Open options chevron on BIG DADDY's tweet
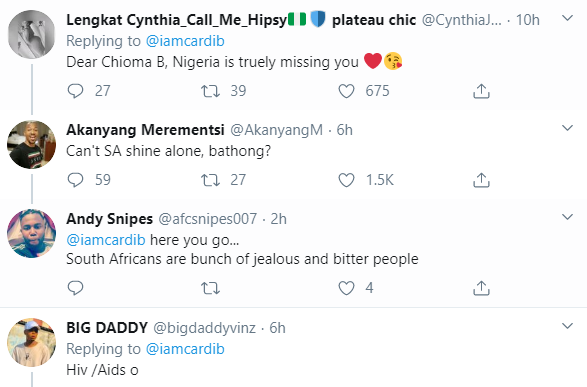Screen dimensions: 587x387 [x=568, y=326]
